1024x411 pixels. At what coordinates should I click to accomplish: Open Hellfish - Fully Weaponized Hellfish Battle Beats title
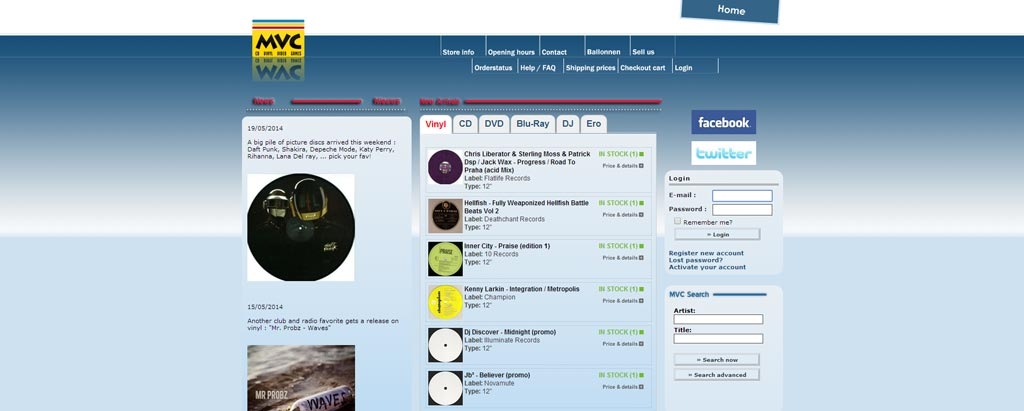526,207
